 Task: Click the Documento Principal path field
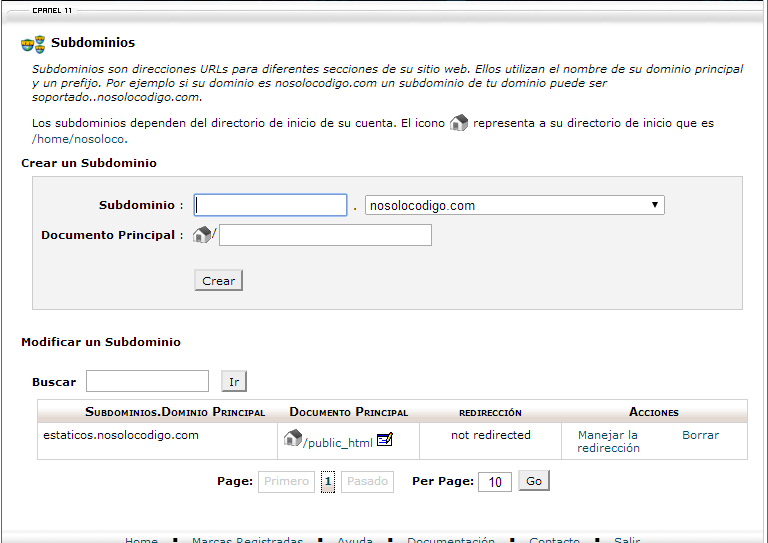(x=325, y=235)
